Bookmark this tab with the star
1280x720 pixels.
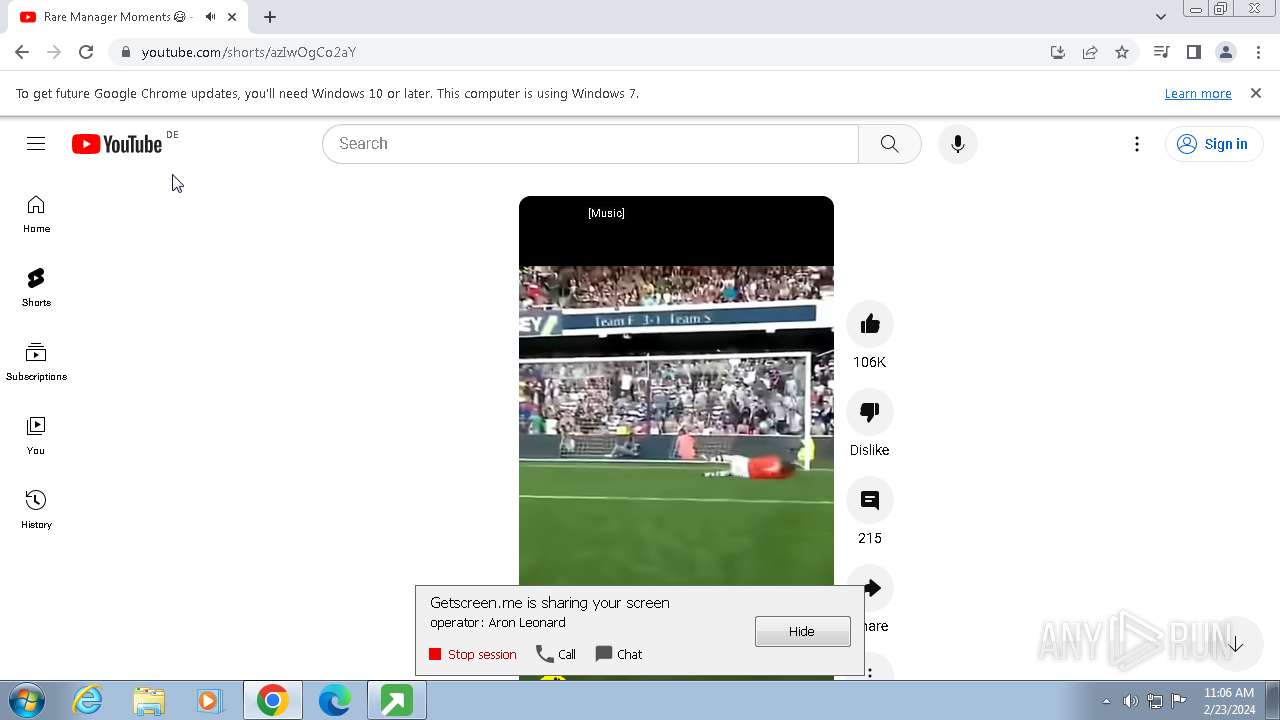pos(1122,52)
